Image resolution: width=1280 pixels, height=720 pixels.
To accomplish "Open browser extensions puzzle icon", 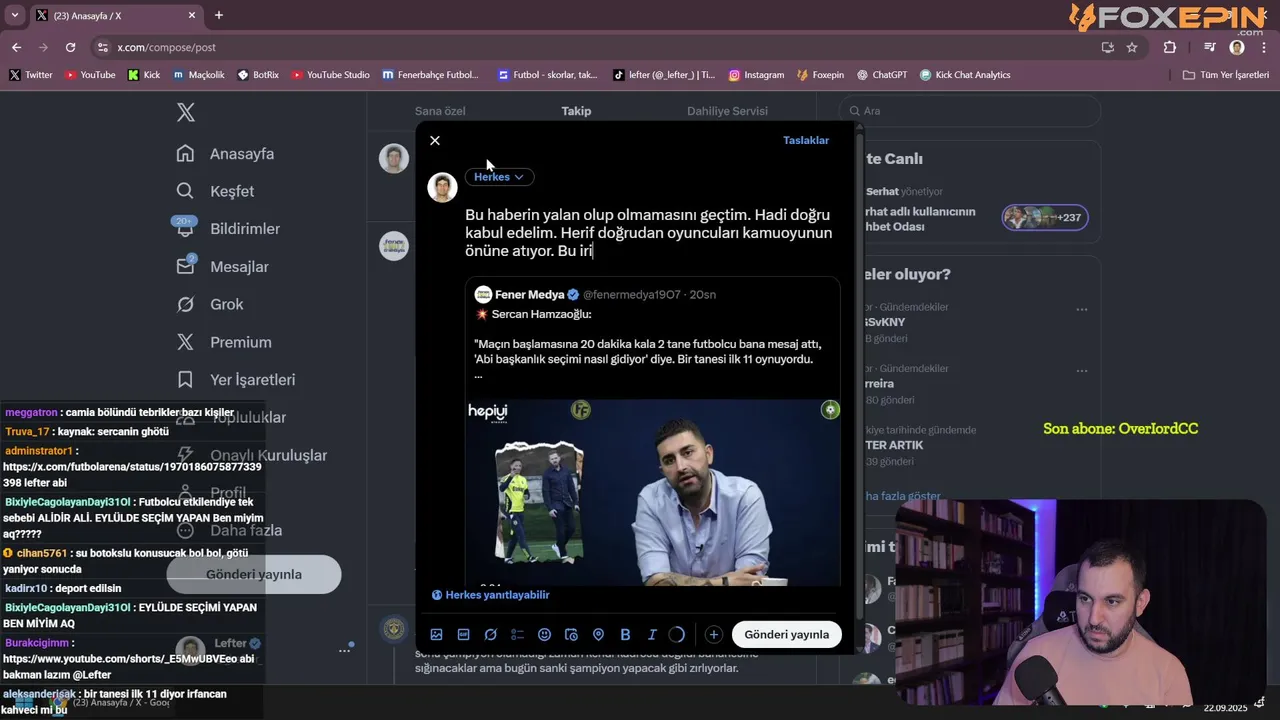I will [x=1170, y=47].
